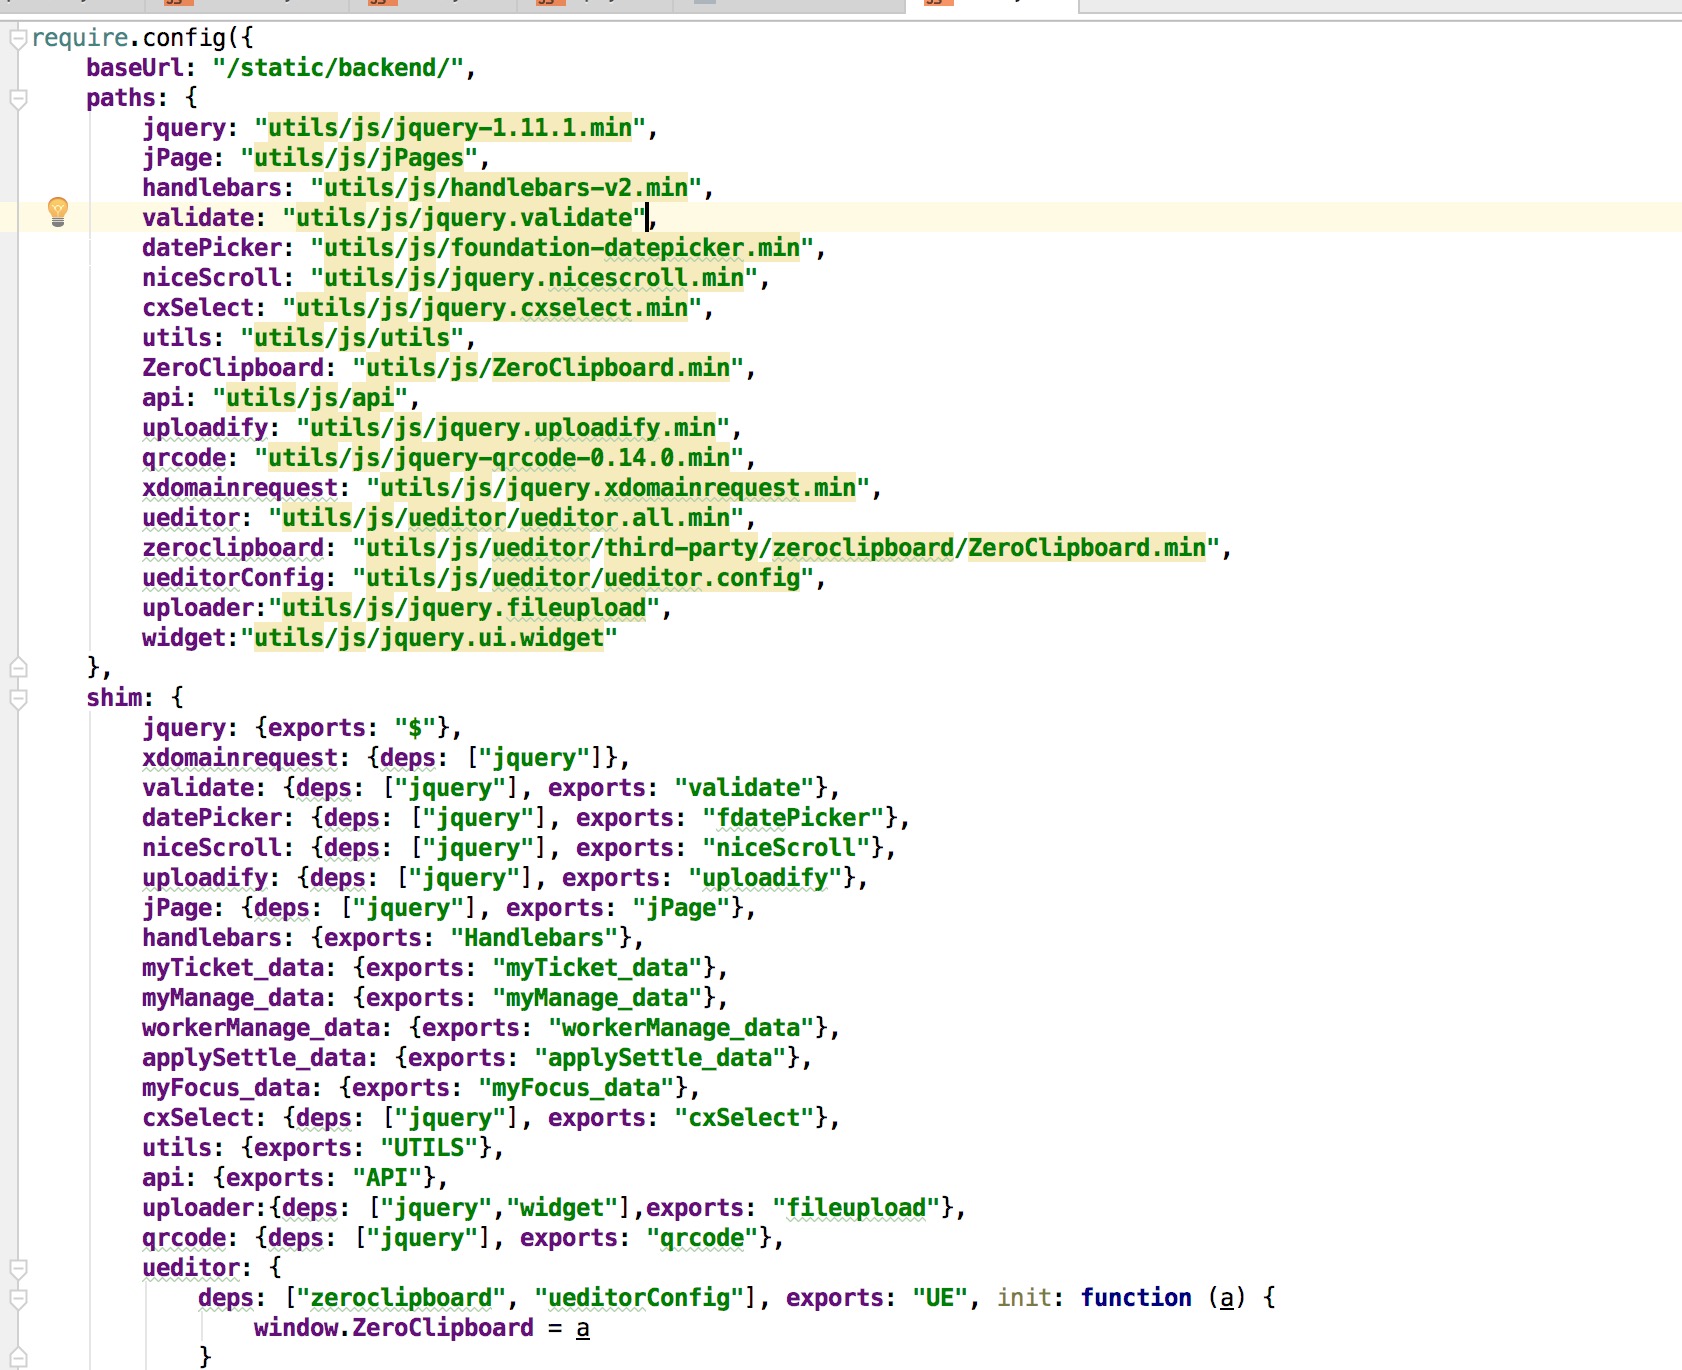1682x1370 pixels.
Task: Click the third-party/zeroclipboard/ZeroClipboard.min path string
Action: 785,548
